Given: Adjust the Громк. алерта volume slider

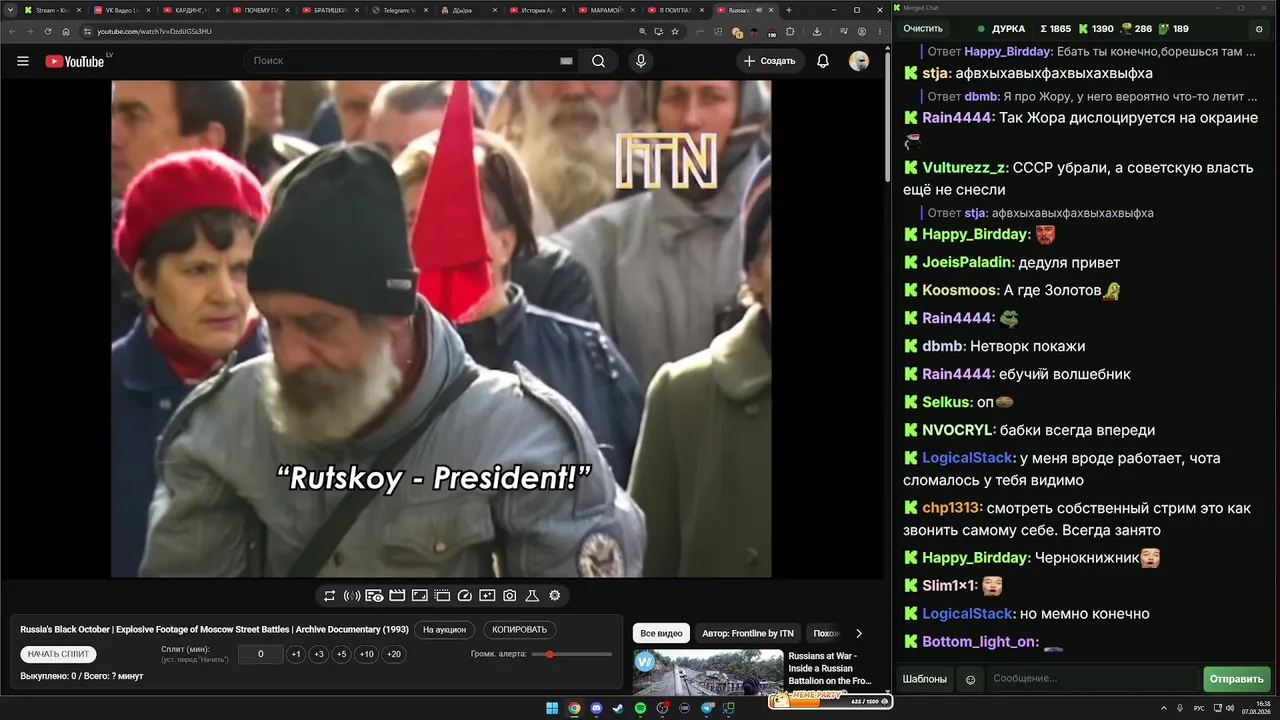Looking at the screenshot, I should [x=572, y=654].
